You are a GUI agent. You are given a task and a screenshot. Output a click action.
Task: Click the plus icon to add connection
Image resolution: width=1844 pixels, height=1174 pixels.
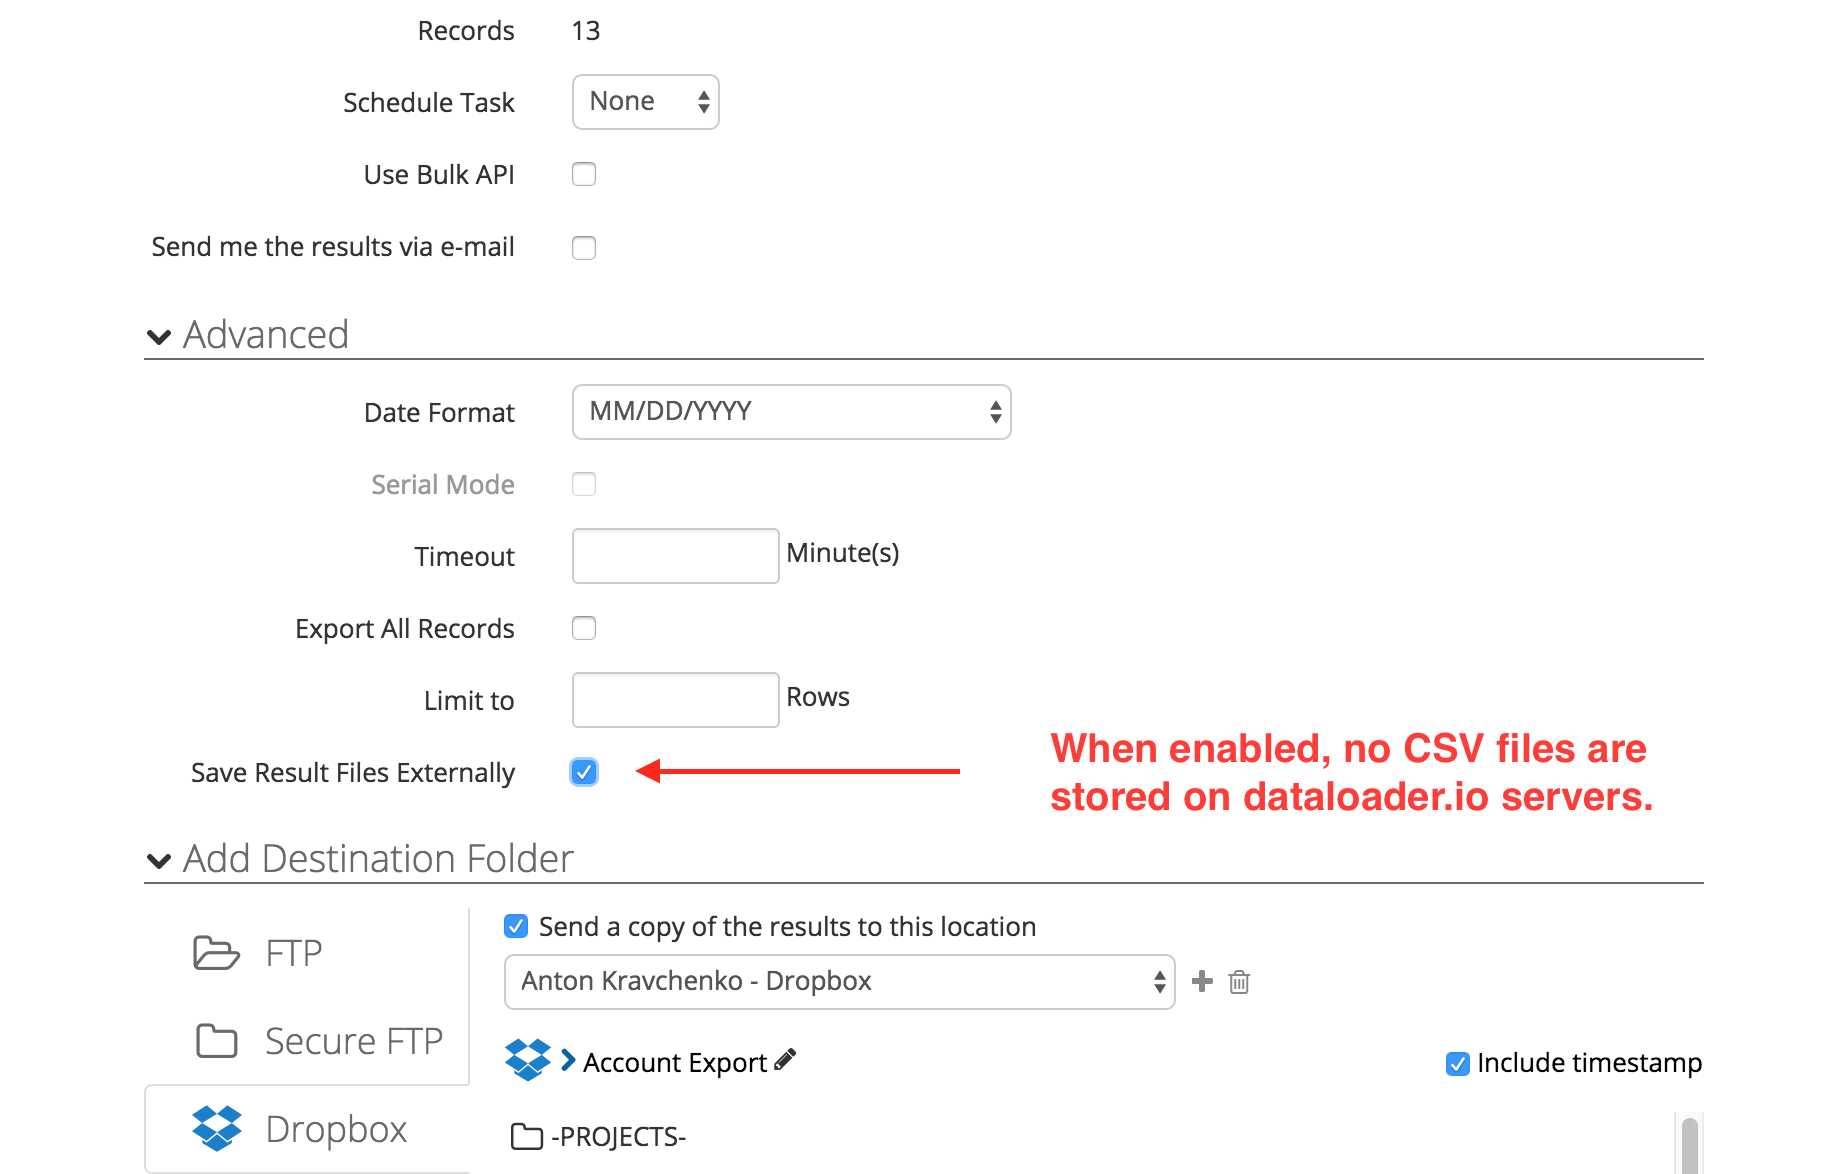pos(1202,982)
